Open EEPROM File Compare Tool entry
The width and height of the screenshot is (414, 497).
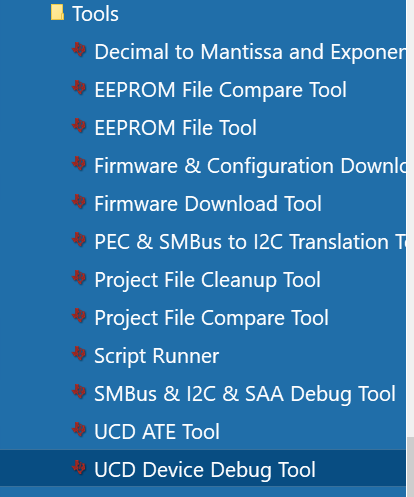pyautogui.click(x=220, y=90)
